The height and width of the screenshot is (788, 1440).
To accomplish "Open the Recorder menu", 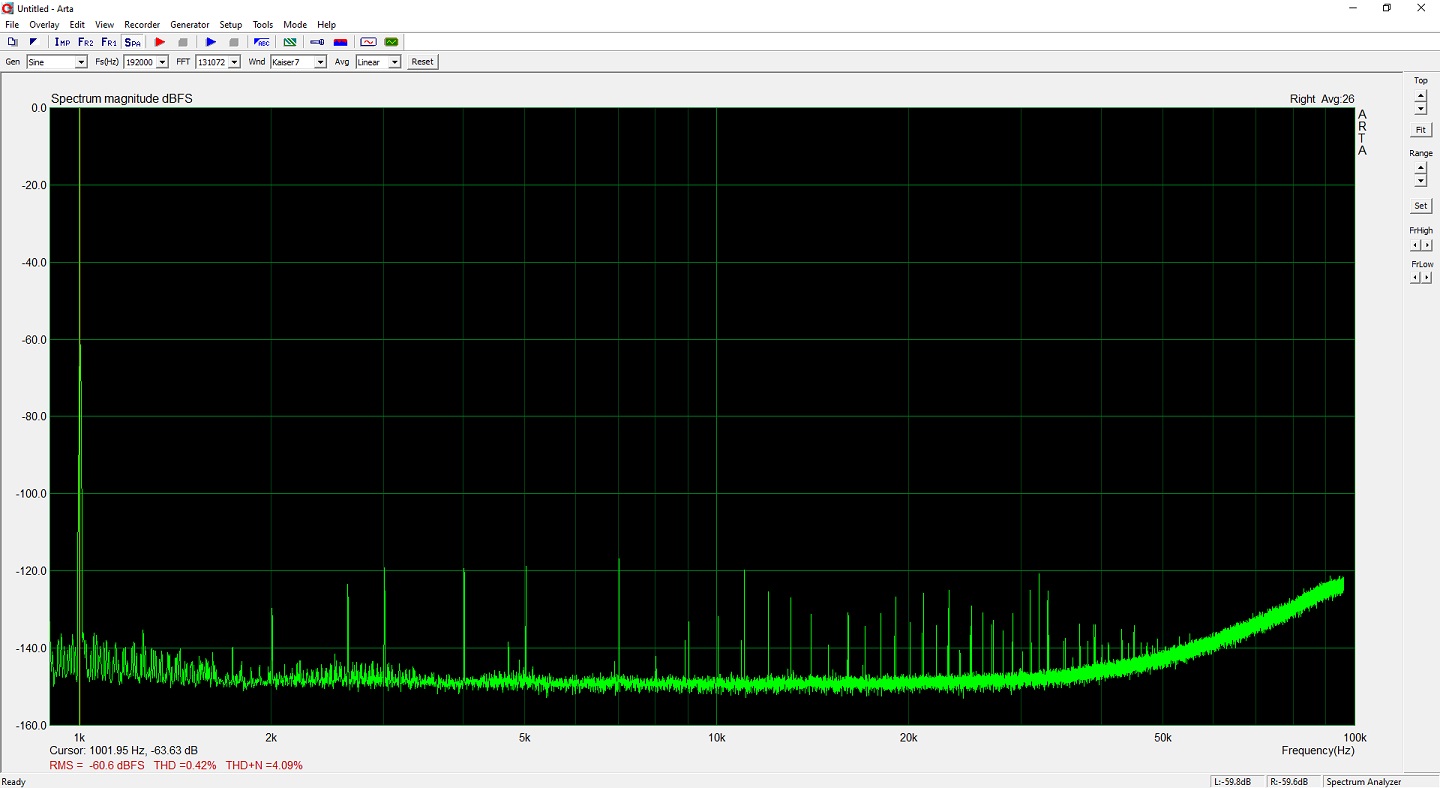I will [x=142, y=25].
